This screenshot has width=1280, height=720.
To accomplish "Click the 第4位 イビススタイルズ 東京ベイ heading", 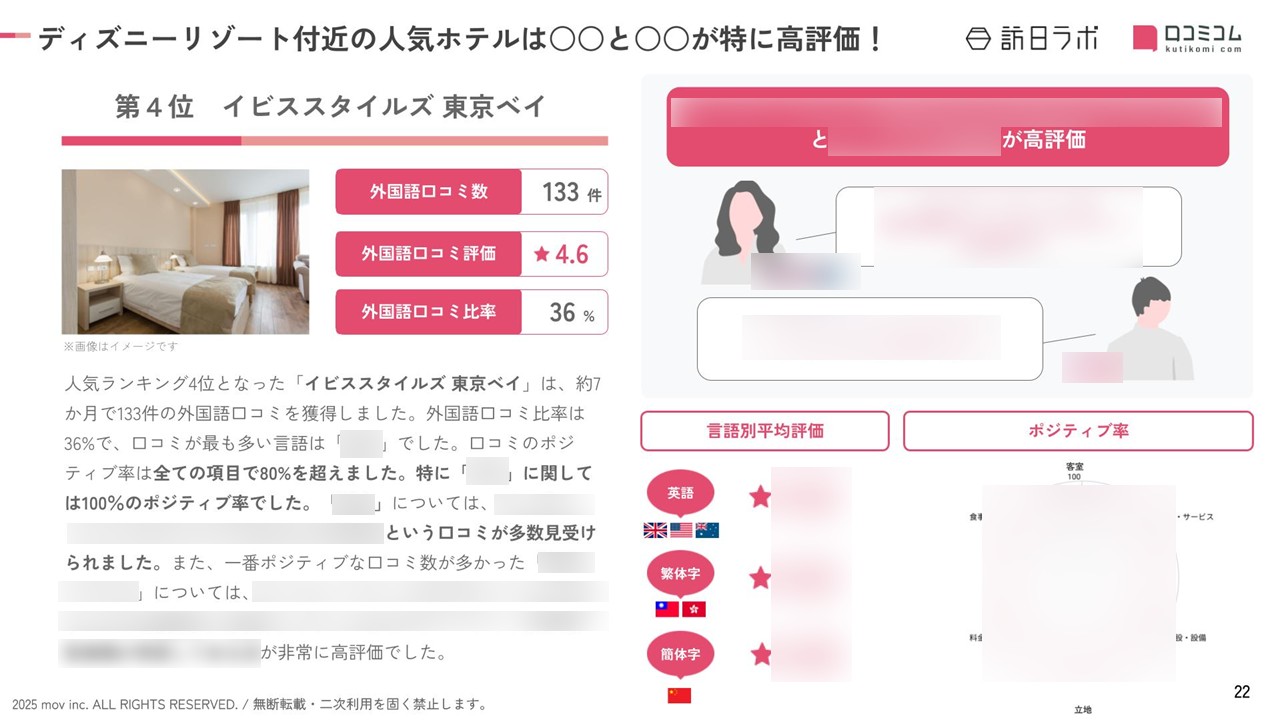I will coord(330,107).
